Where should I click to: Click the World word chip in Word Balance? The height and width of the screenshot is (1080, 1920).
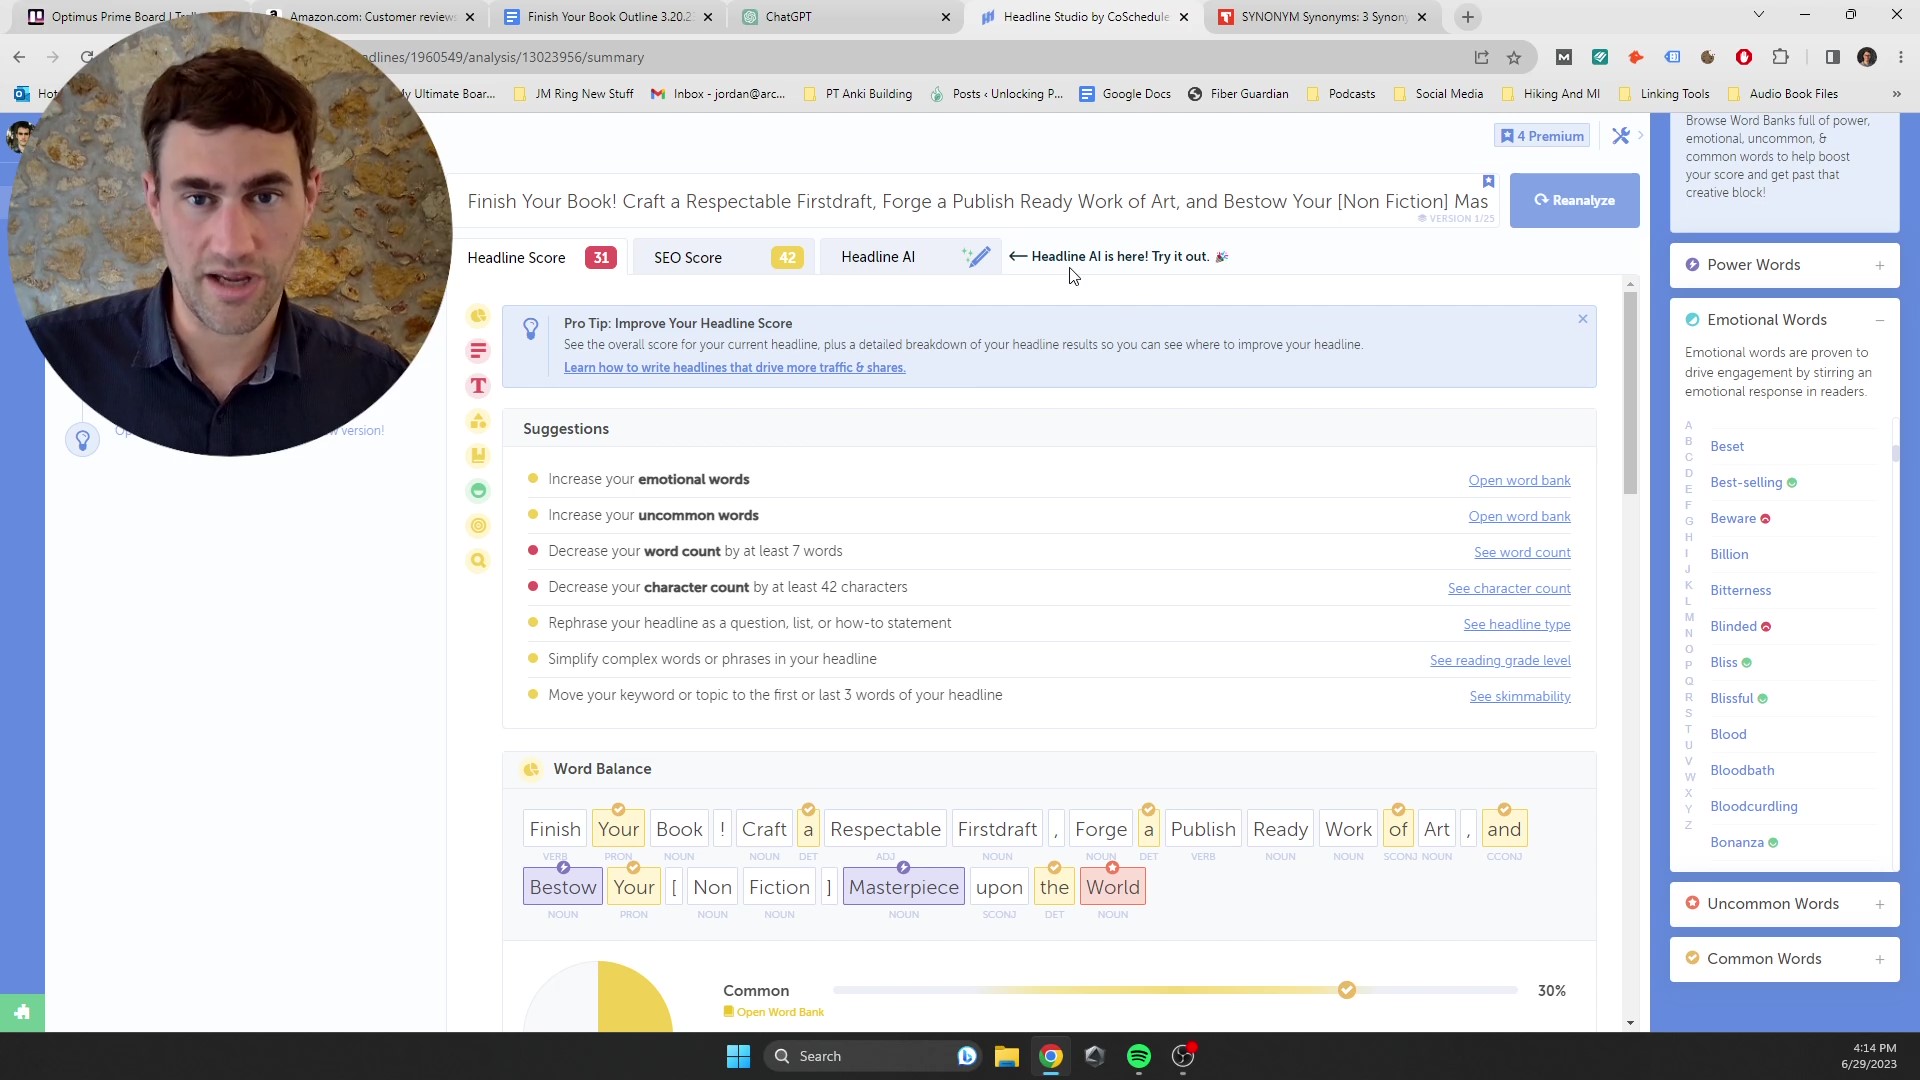click(1112, 887)
